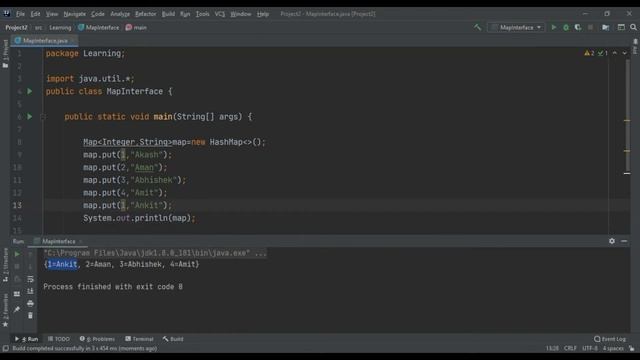The image size is (640, 360).
Task: Click run gutter arrow beside class MapInterface
Action: (x=29, y=91)
